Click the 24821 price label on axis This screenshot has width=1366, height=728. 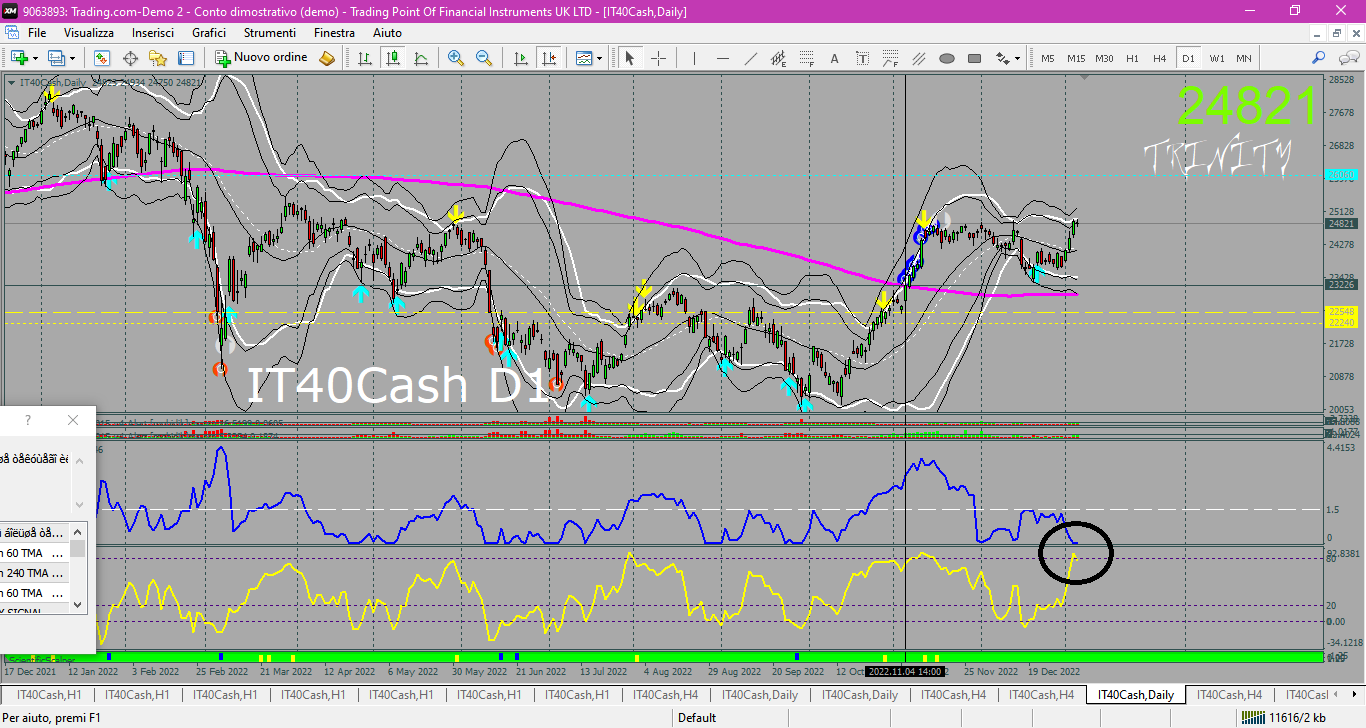pyautogui.click(x=1341, y=223)
